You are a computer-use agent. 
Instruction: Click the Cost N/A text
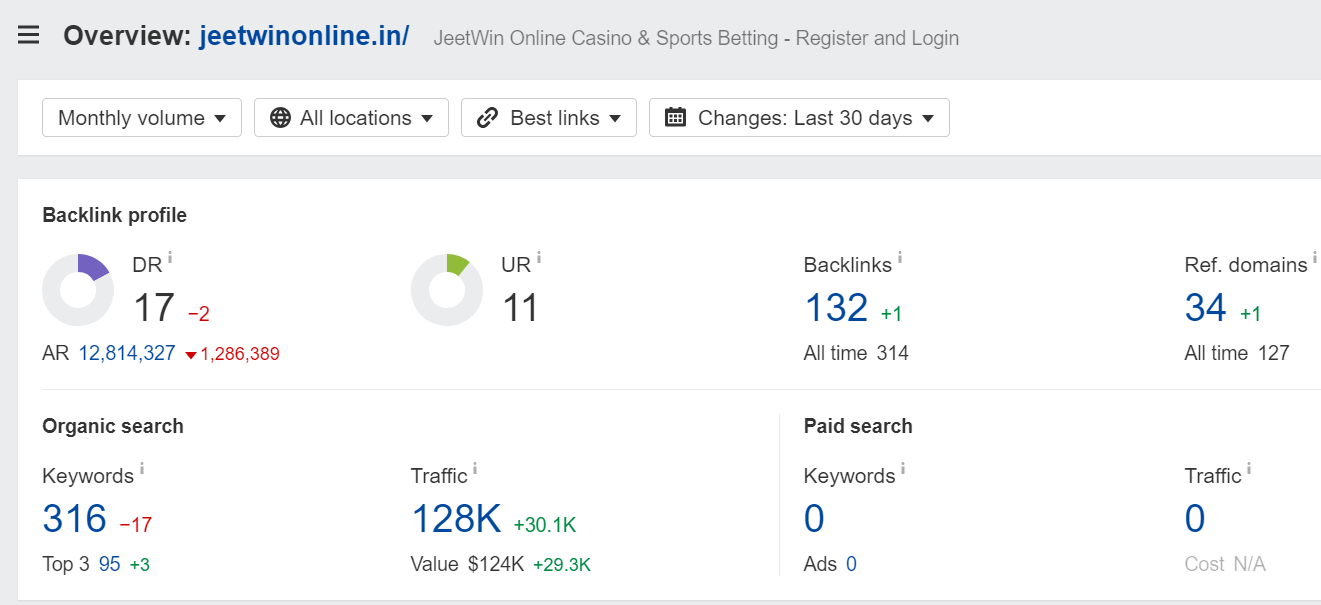1225,564
